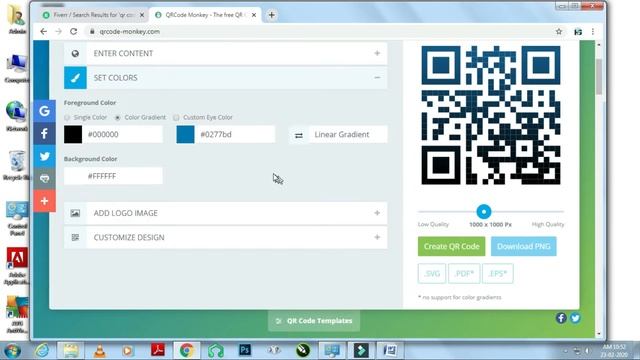Swap gradient colors with the arrows icon
640x360 pixels.
[299, 135]
